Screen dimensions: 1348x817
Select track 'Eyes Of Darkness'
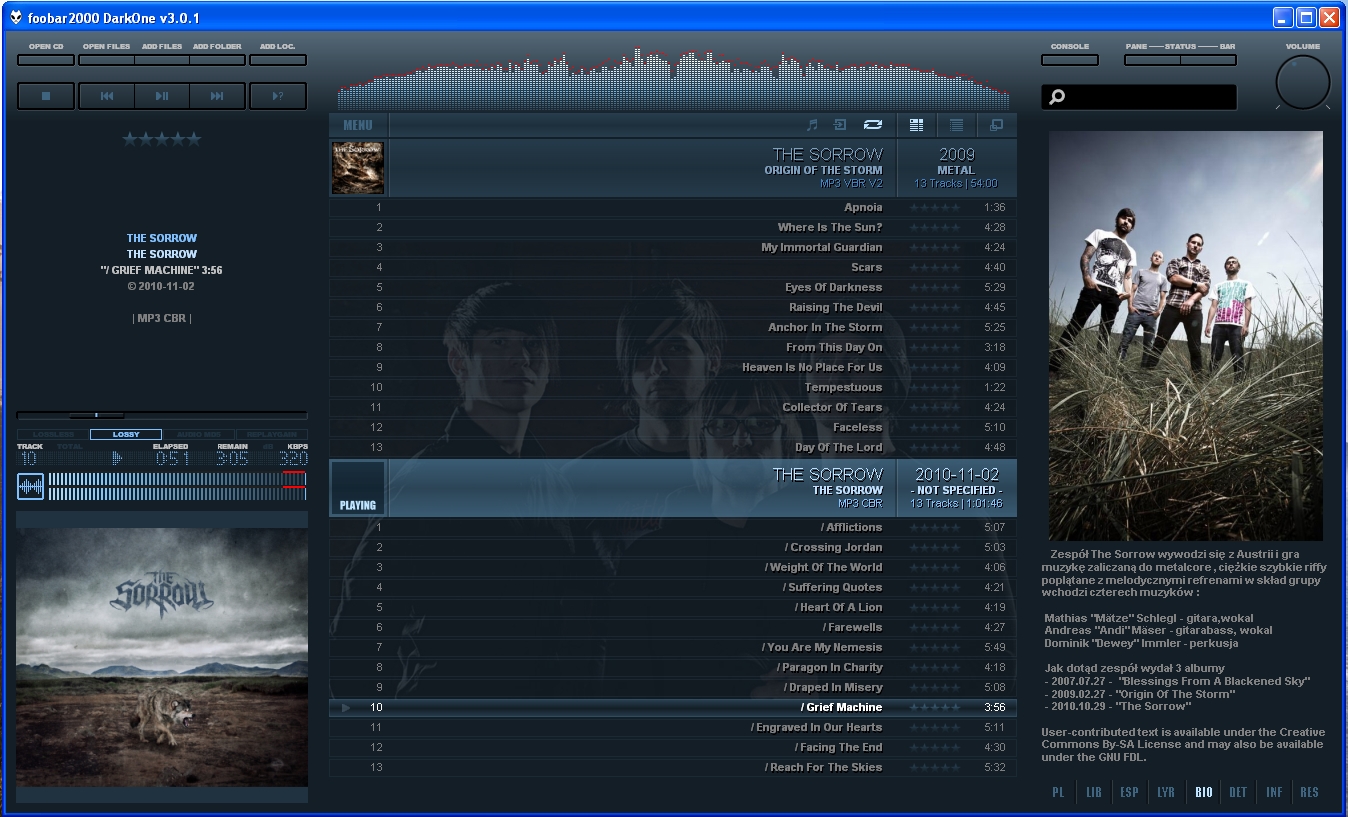coord(673,287)
